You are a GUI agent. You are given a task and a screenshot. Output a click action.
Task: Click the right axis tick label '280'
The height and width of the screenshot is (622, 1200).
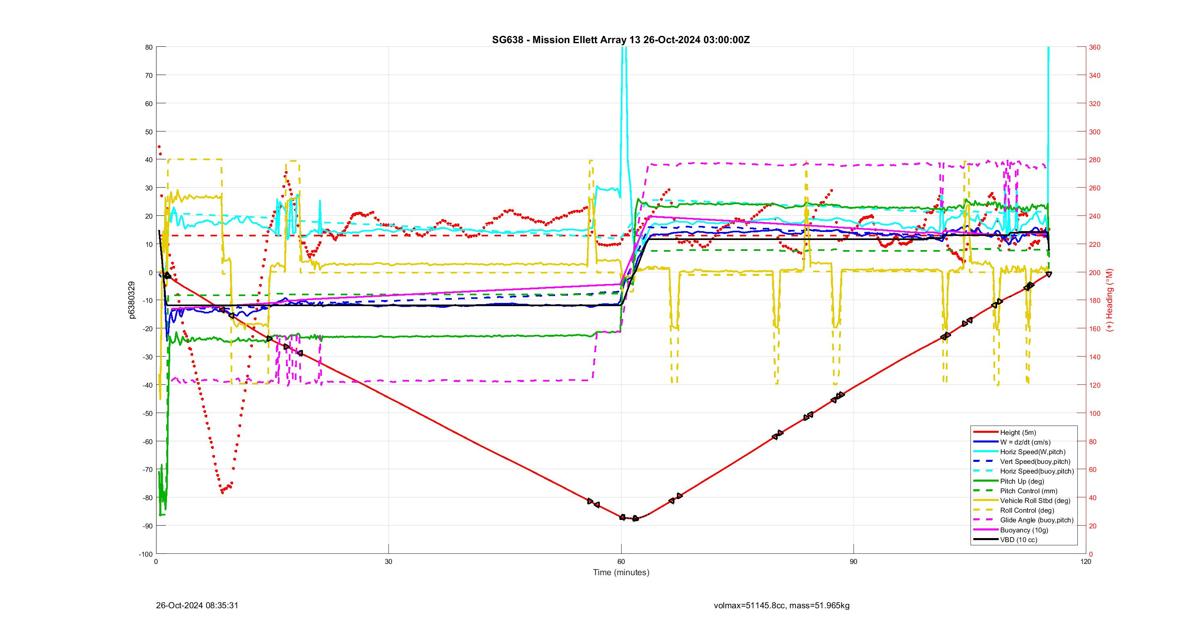click(x=1095, y=160)
